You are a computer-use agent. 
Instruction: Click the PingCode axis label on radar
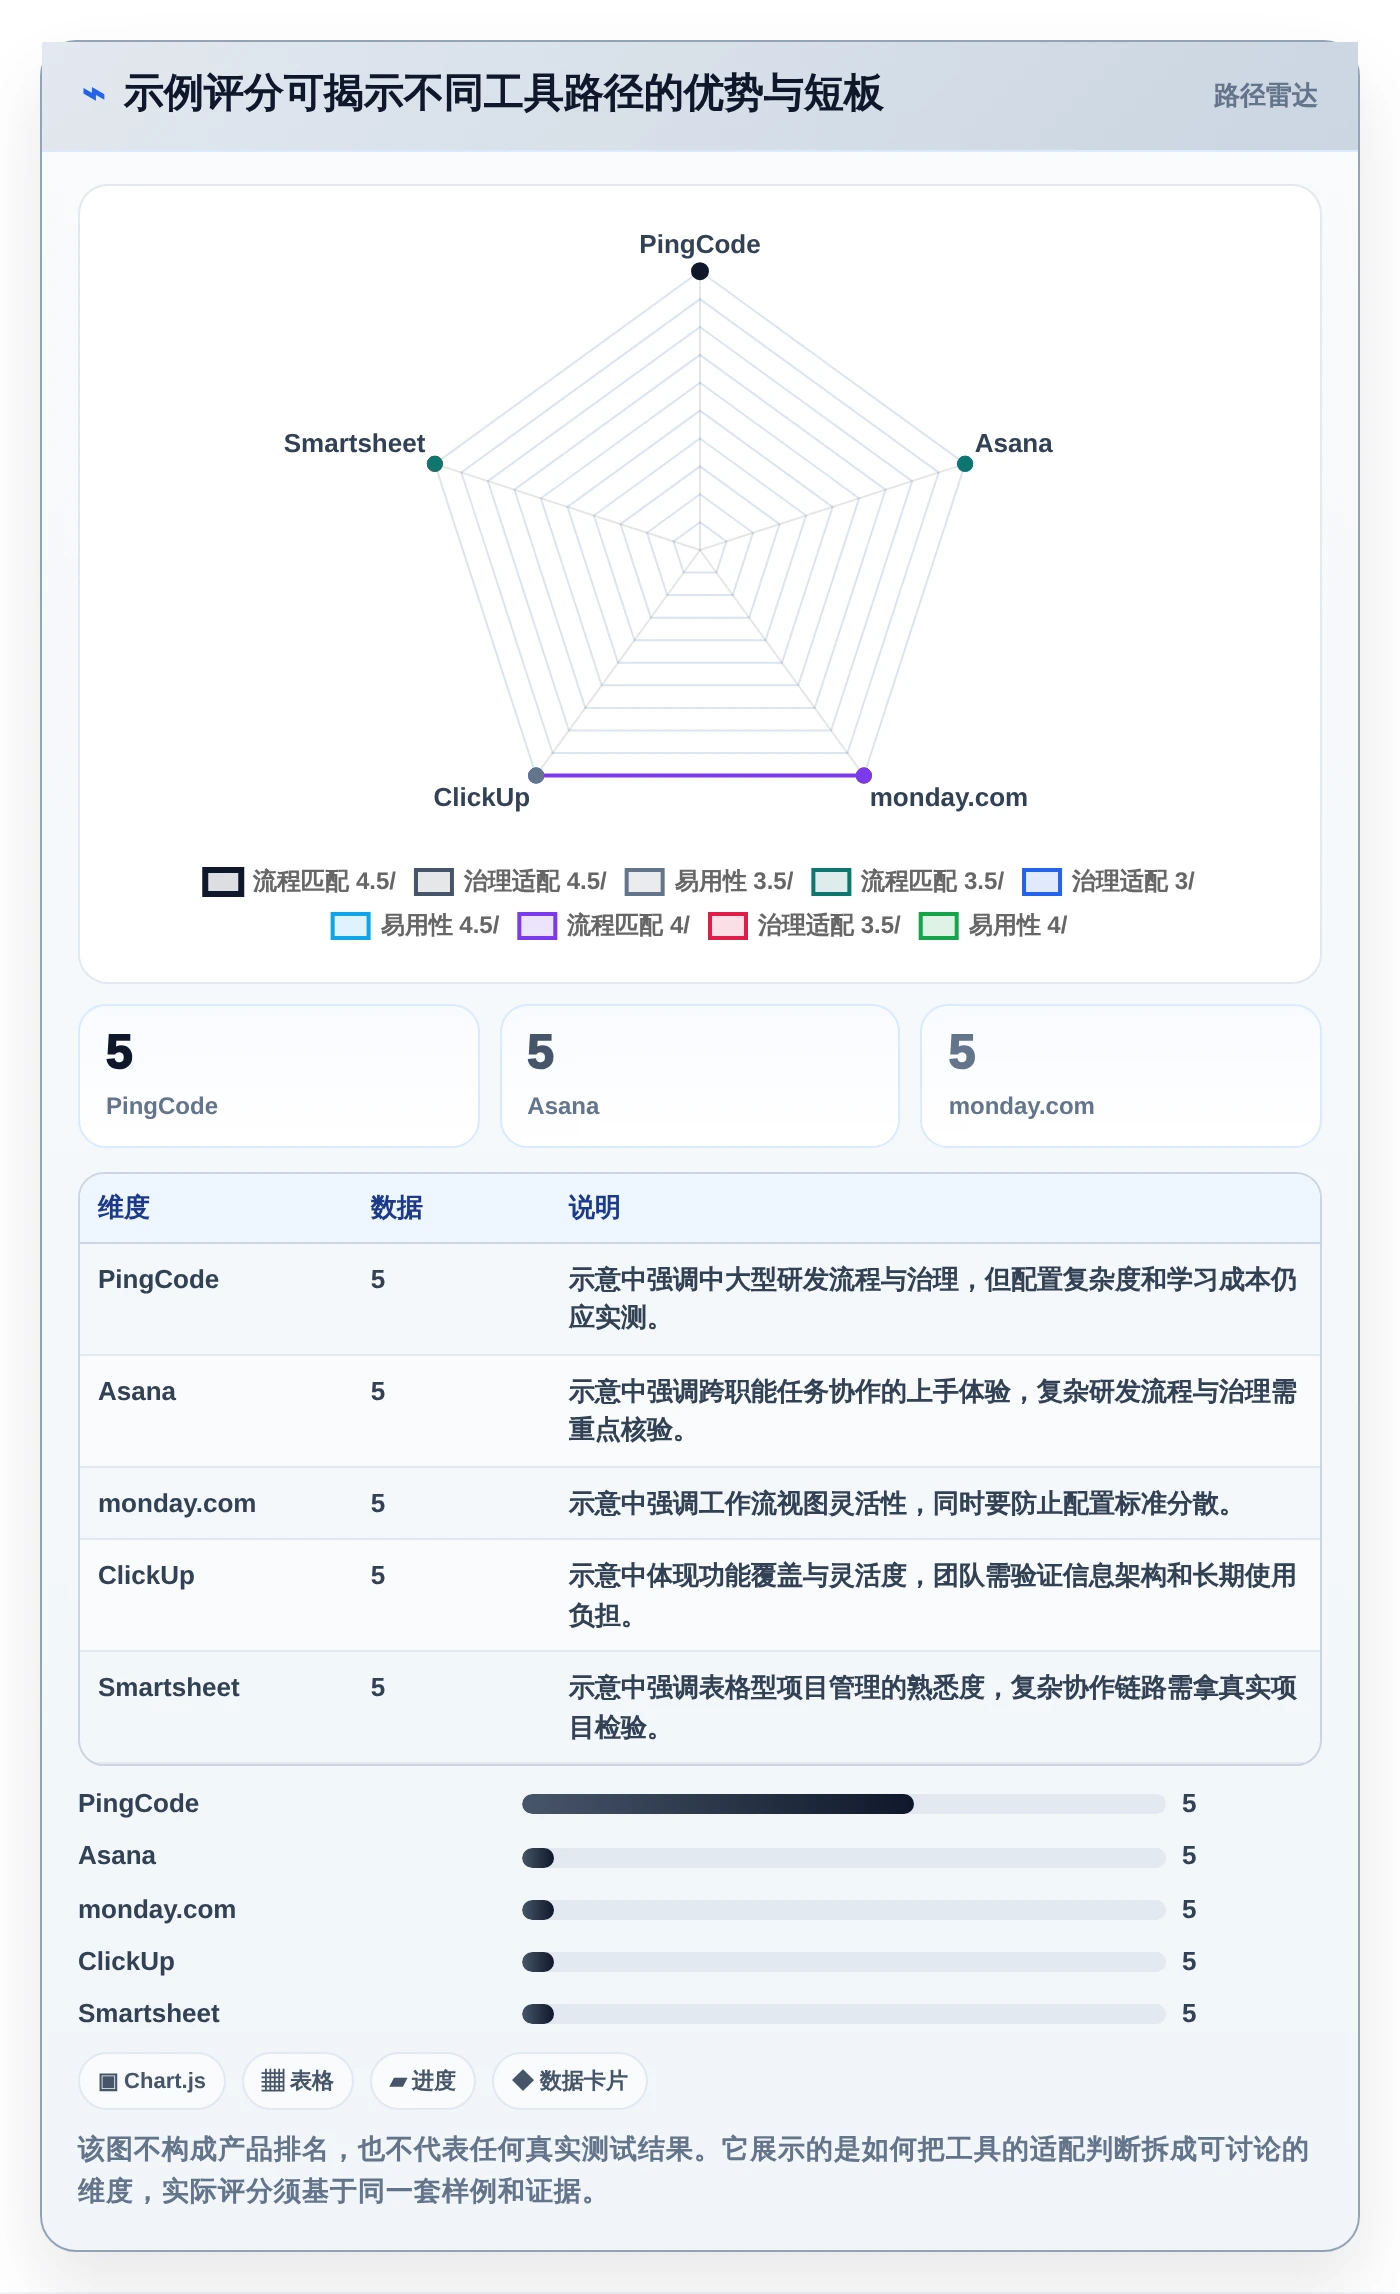point(700,244)
